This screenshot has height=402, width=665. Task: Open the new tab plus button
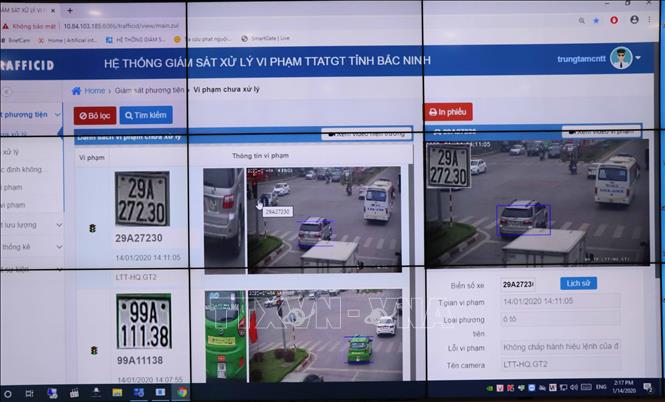point(70,10)
